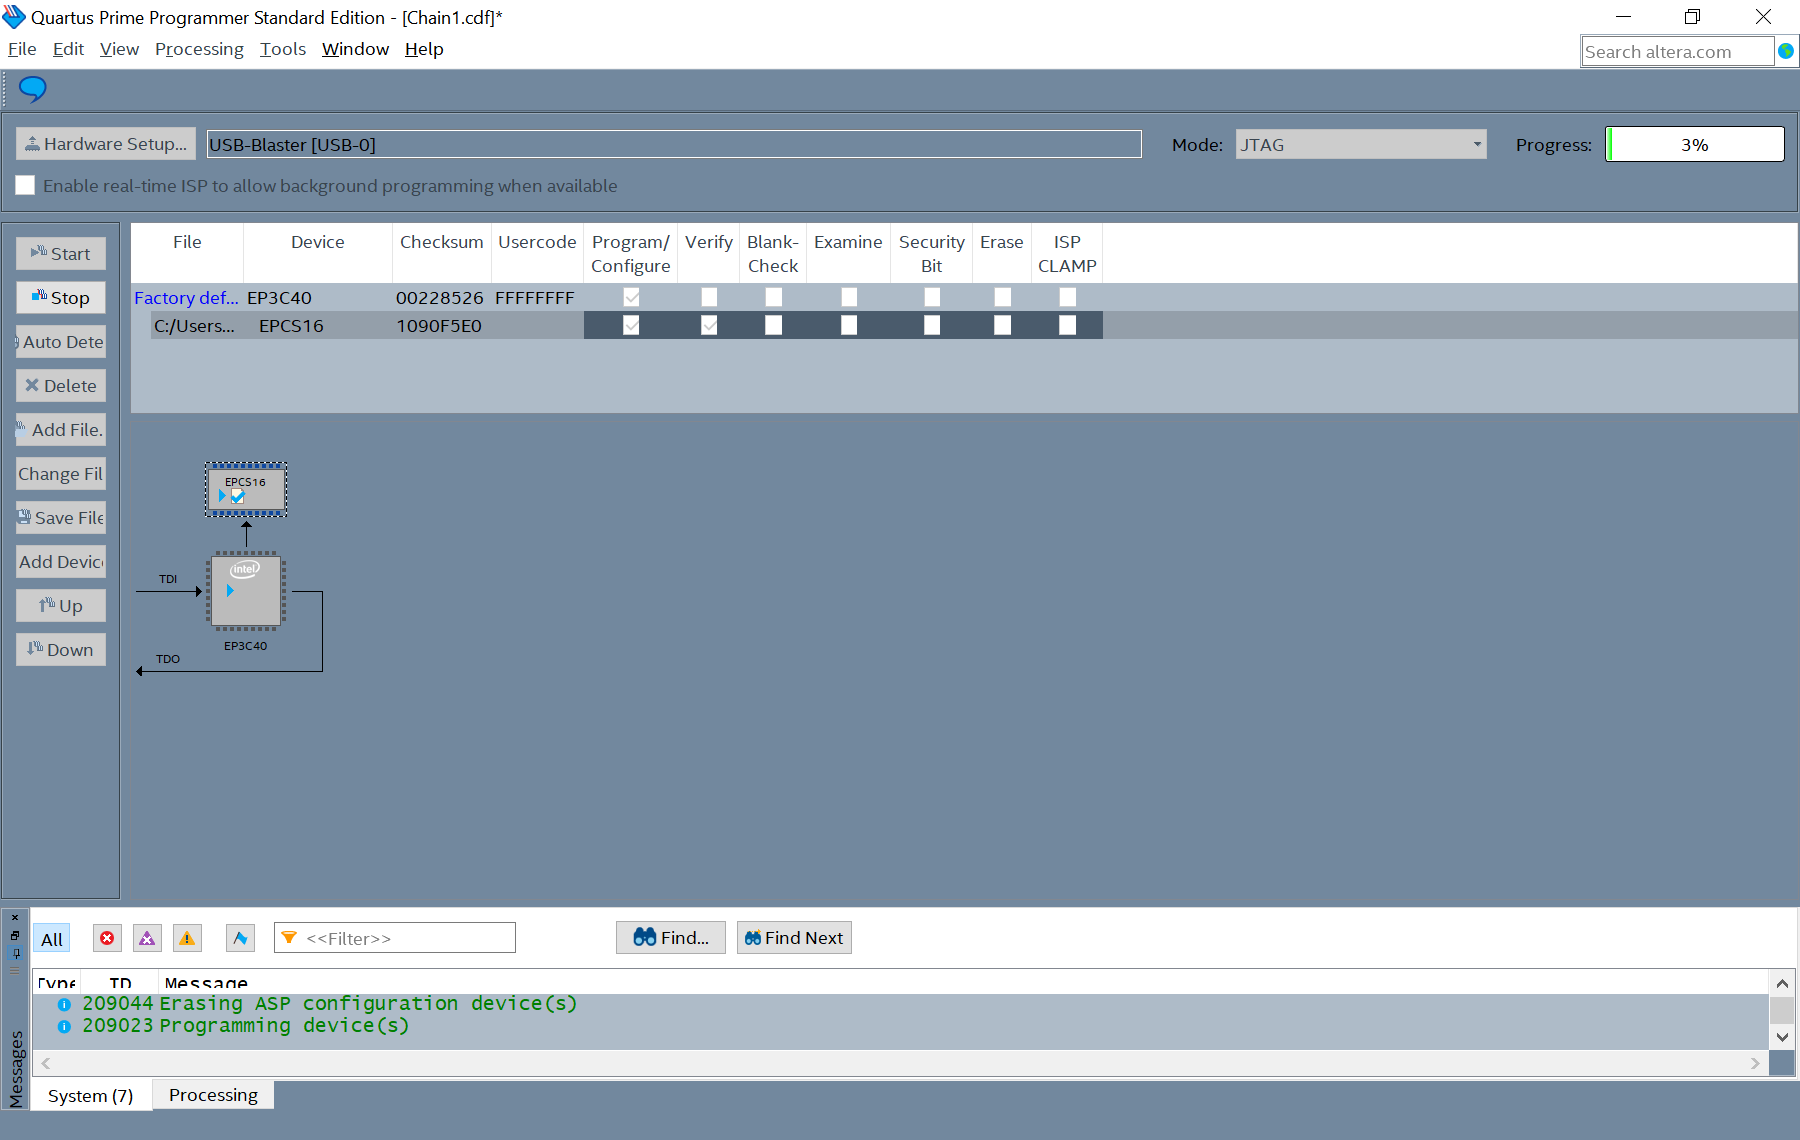
Task: Click the float icon on Messages panel edge
Action: click(x=15, y=935)
